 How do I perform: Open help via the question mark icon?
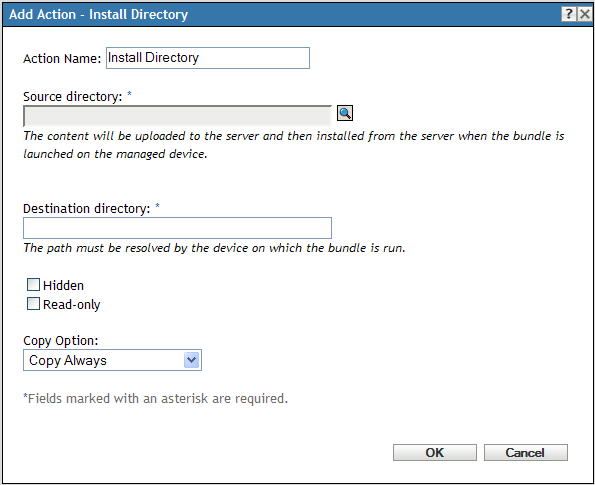click(x=568, y=14)
